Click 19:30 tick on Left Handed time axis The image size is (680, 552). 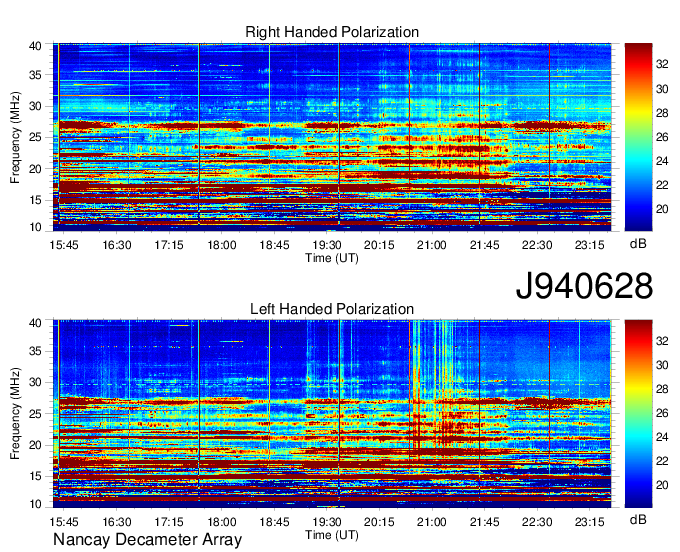[327, 522]
